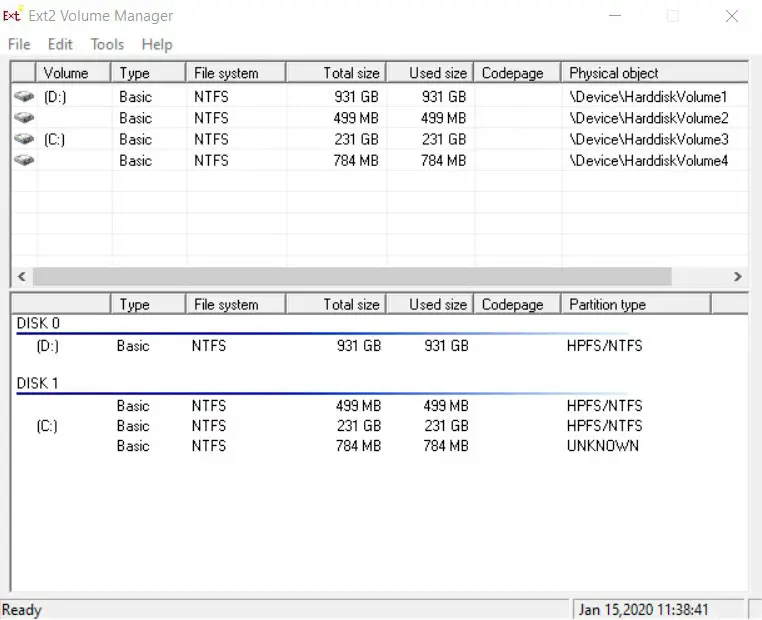Click 231 GB used size in top list

point(444,139)
